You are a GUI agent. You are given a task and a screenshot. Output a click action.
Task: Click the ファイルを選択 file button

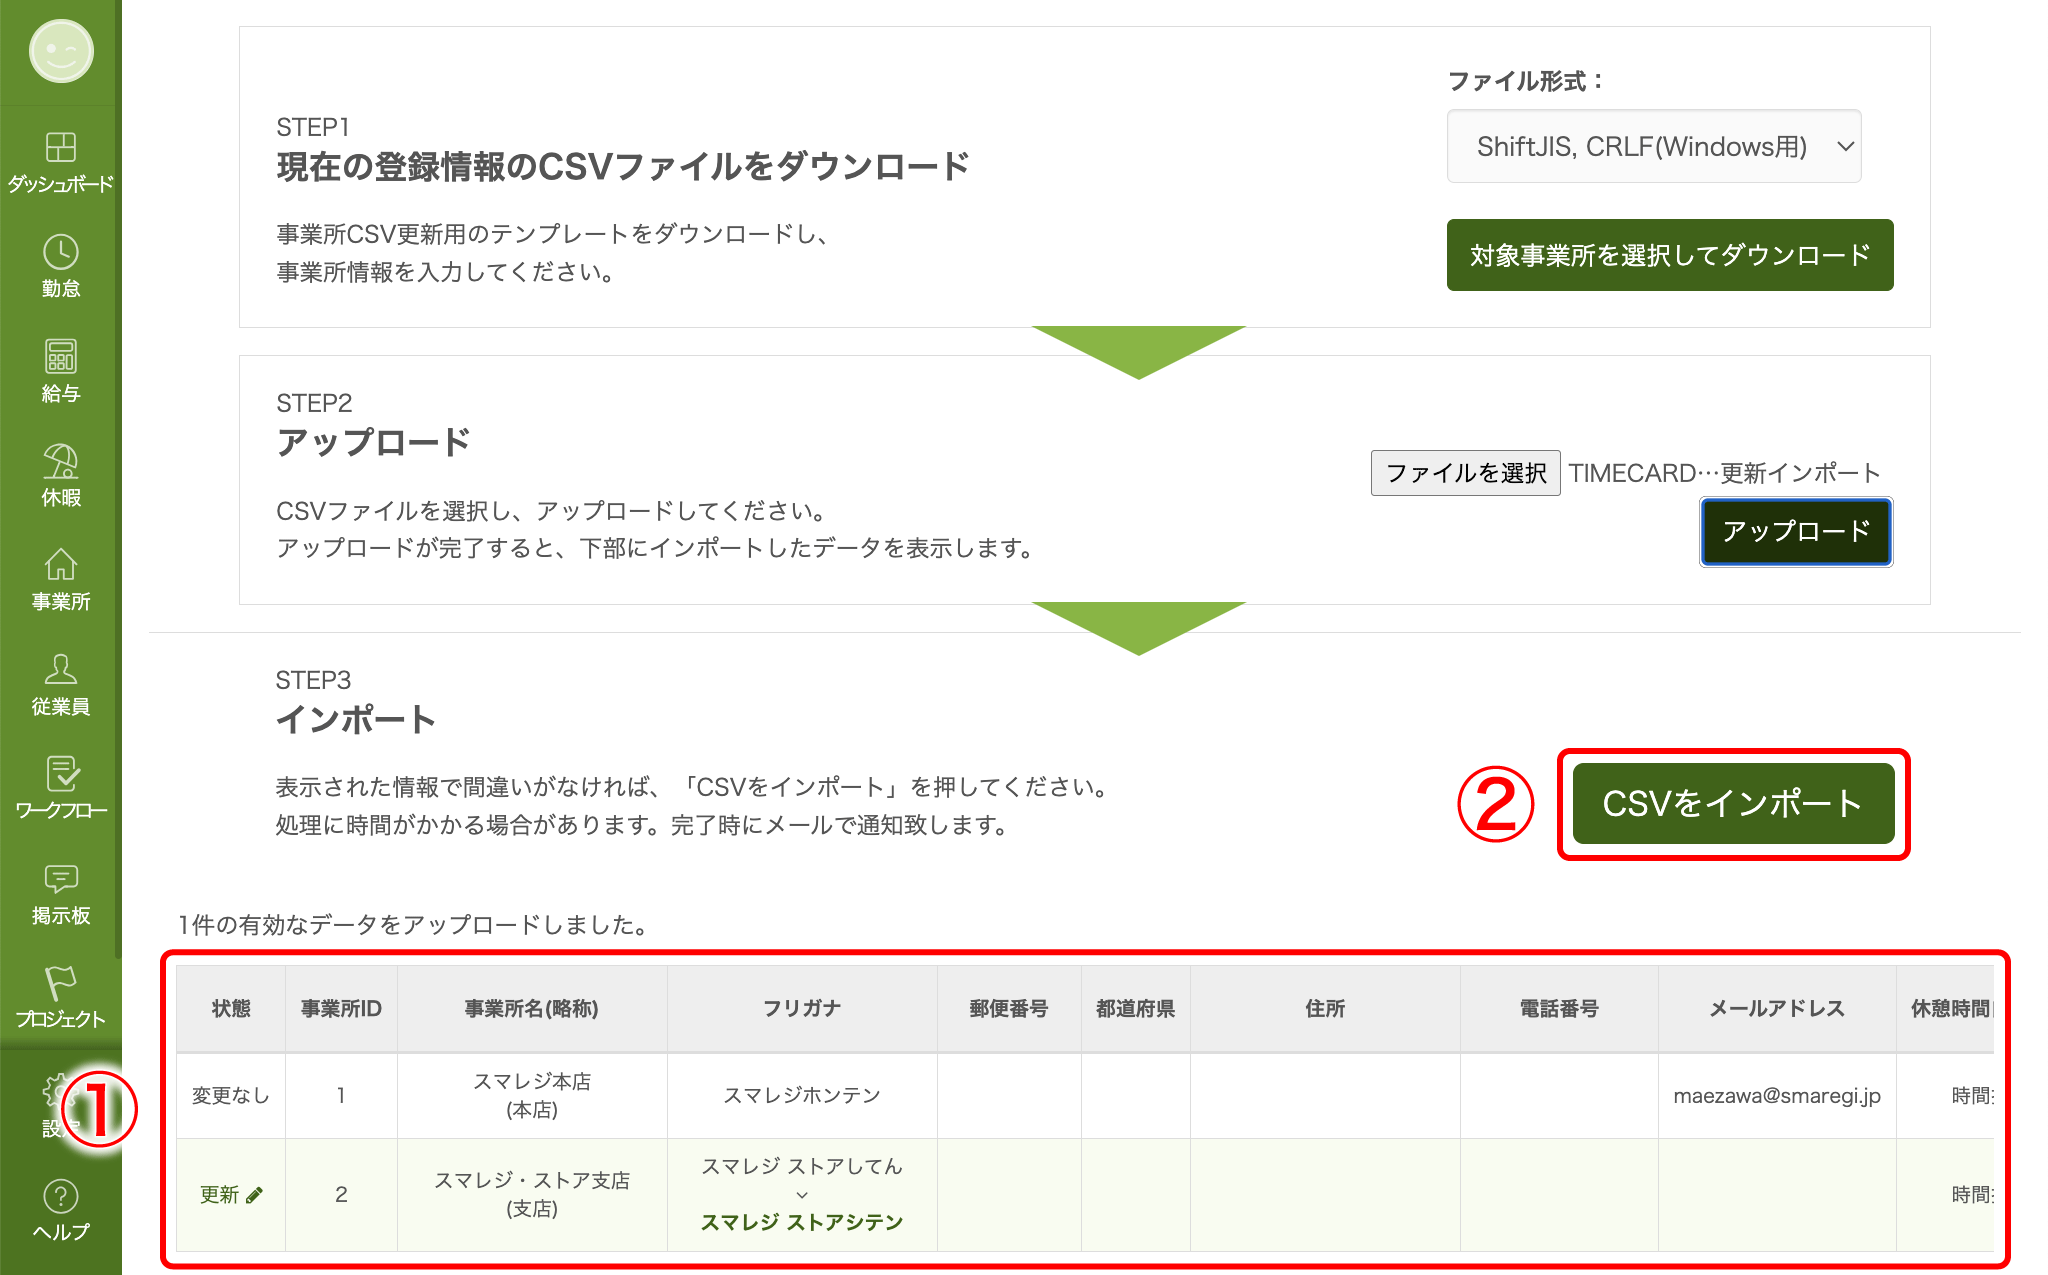[x=1465, y=473]
